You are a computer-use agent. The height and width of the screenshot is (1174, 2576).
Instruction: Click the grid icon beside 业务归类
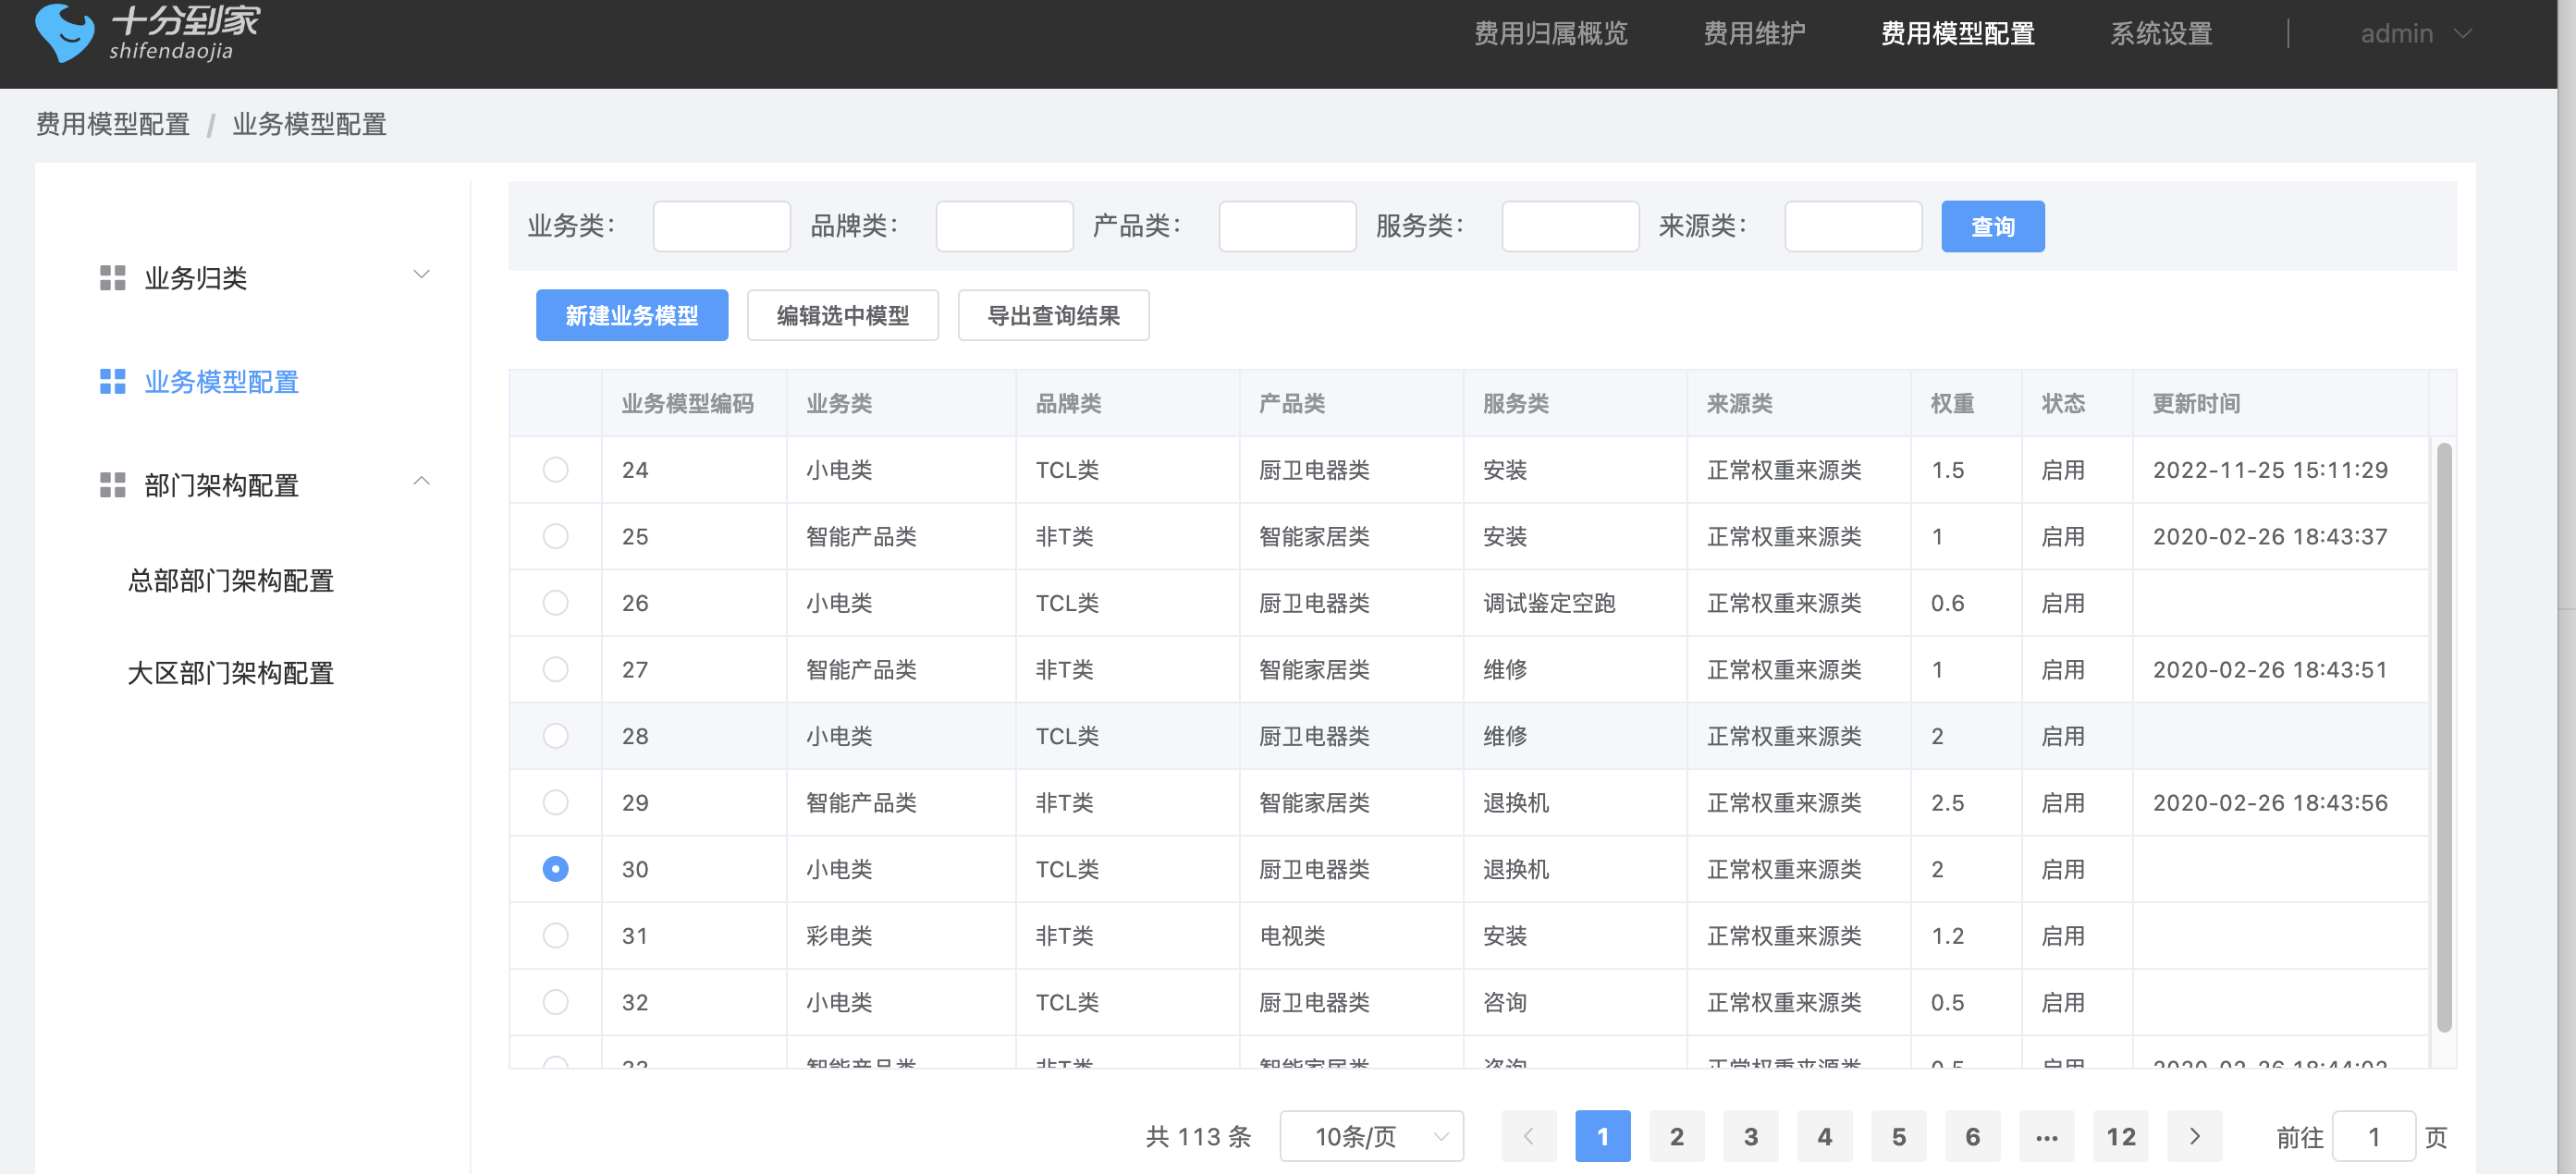click(113, 277)
